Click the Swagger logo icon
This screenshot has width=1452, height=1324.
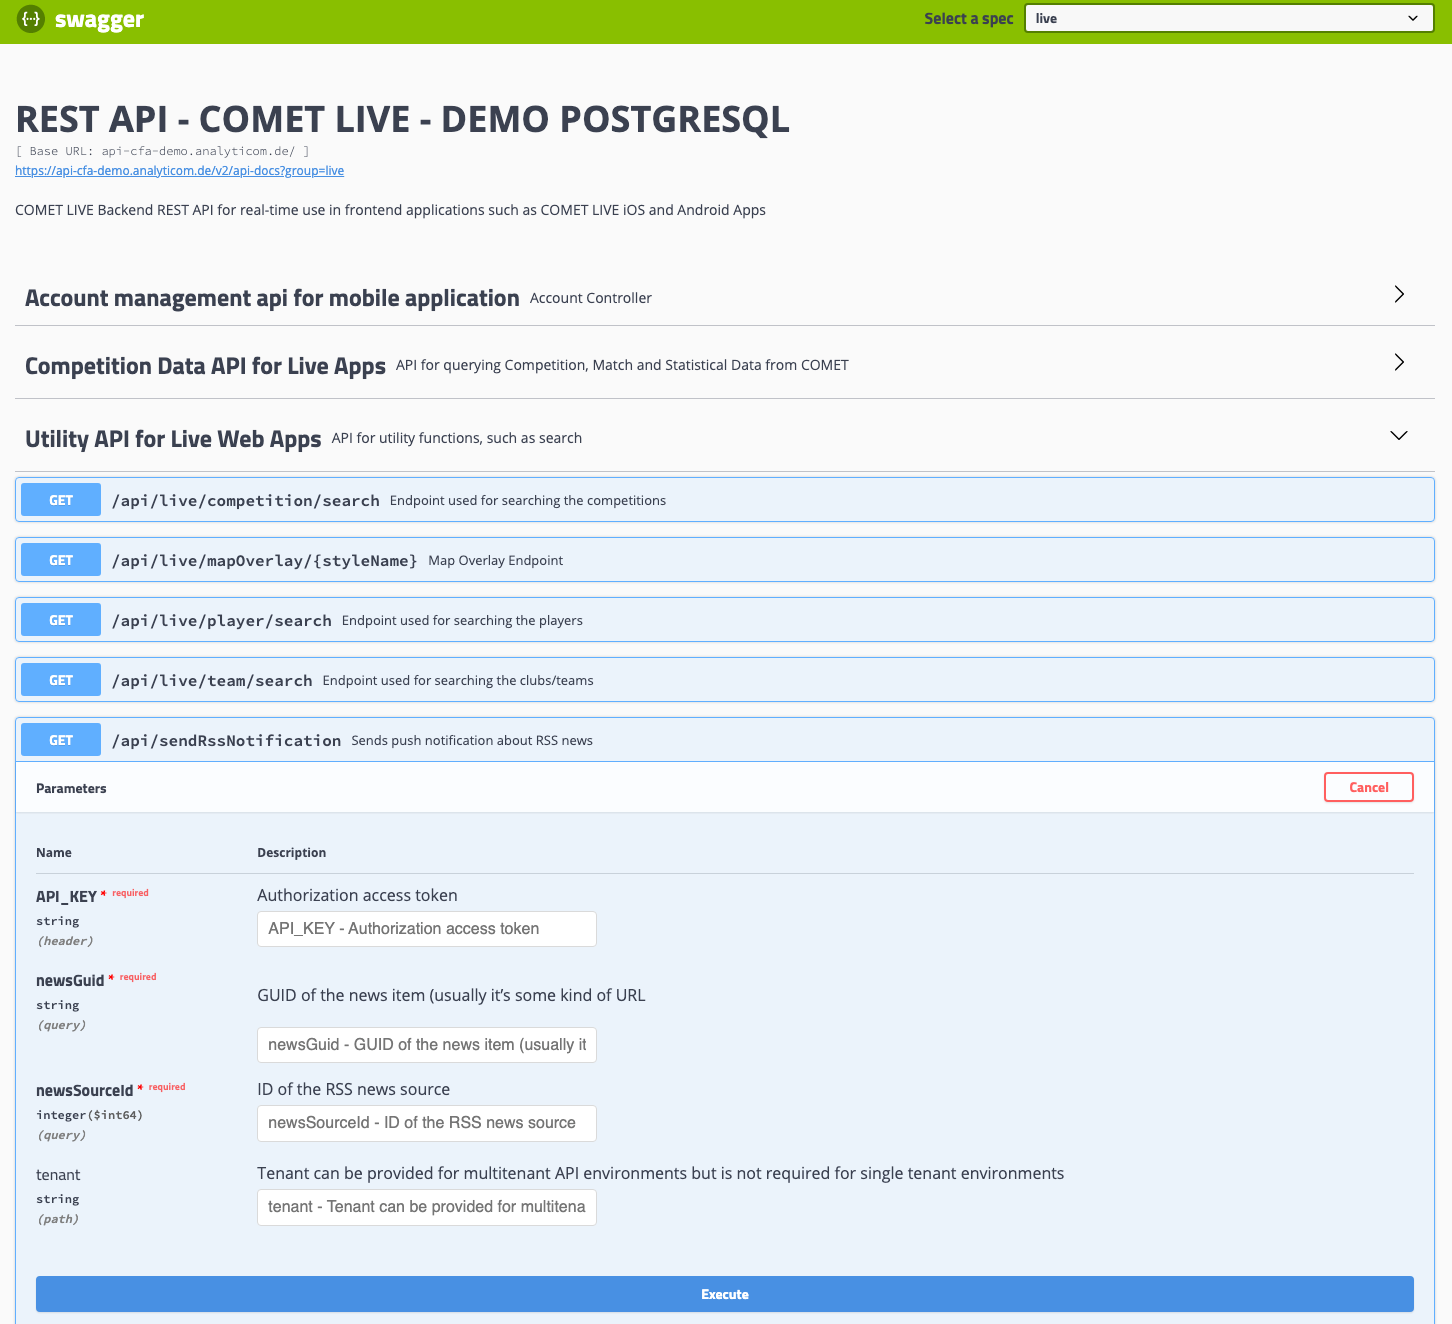31,19
